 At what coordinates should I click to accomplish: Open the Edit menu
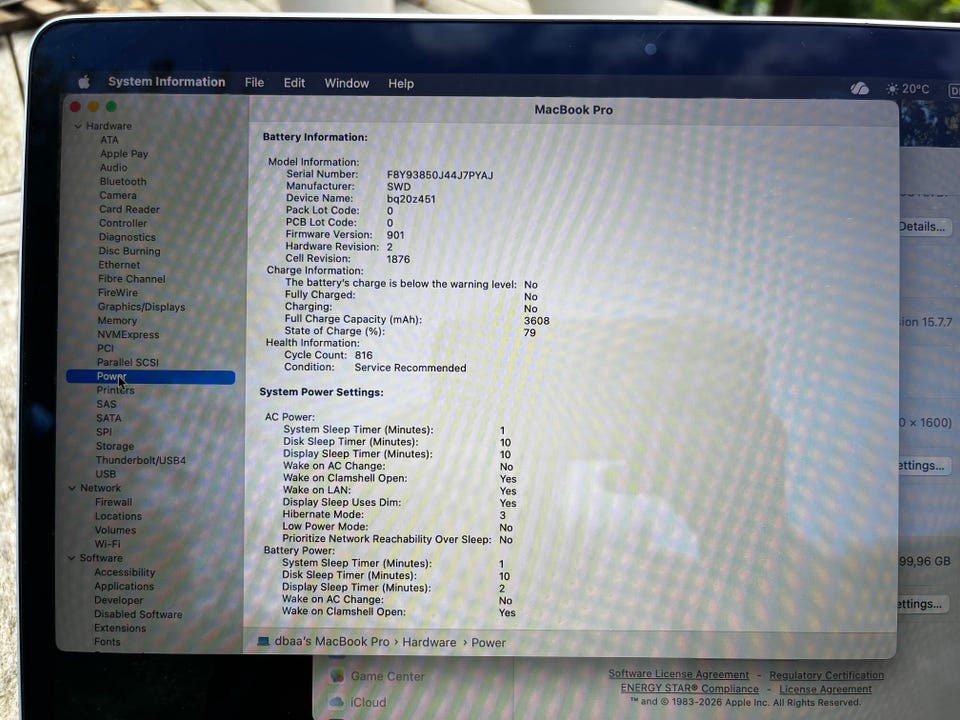tap(294, 83)
